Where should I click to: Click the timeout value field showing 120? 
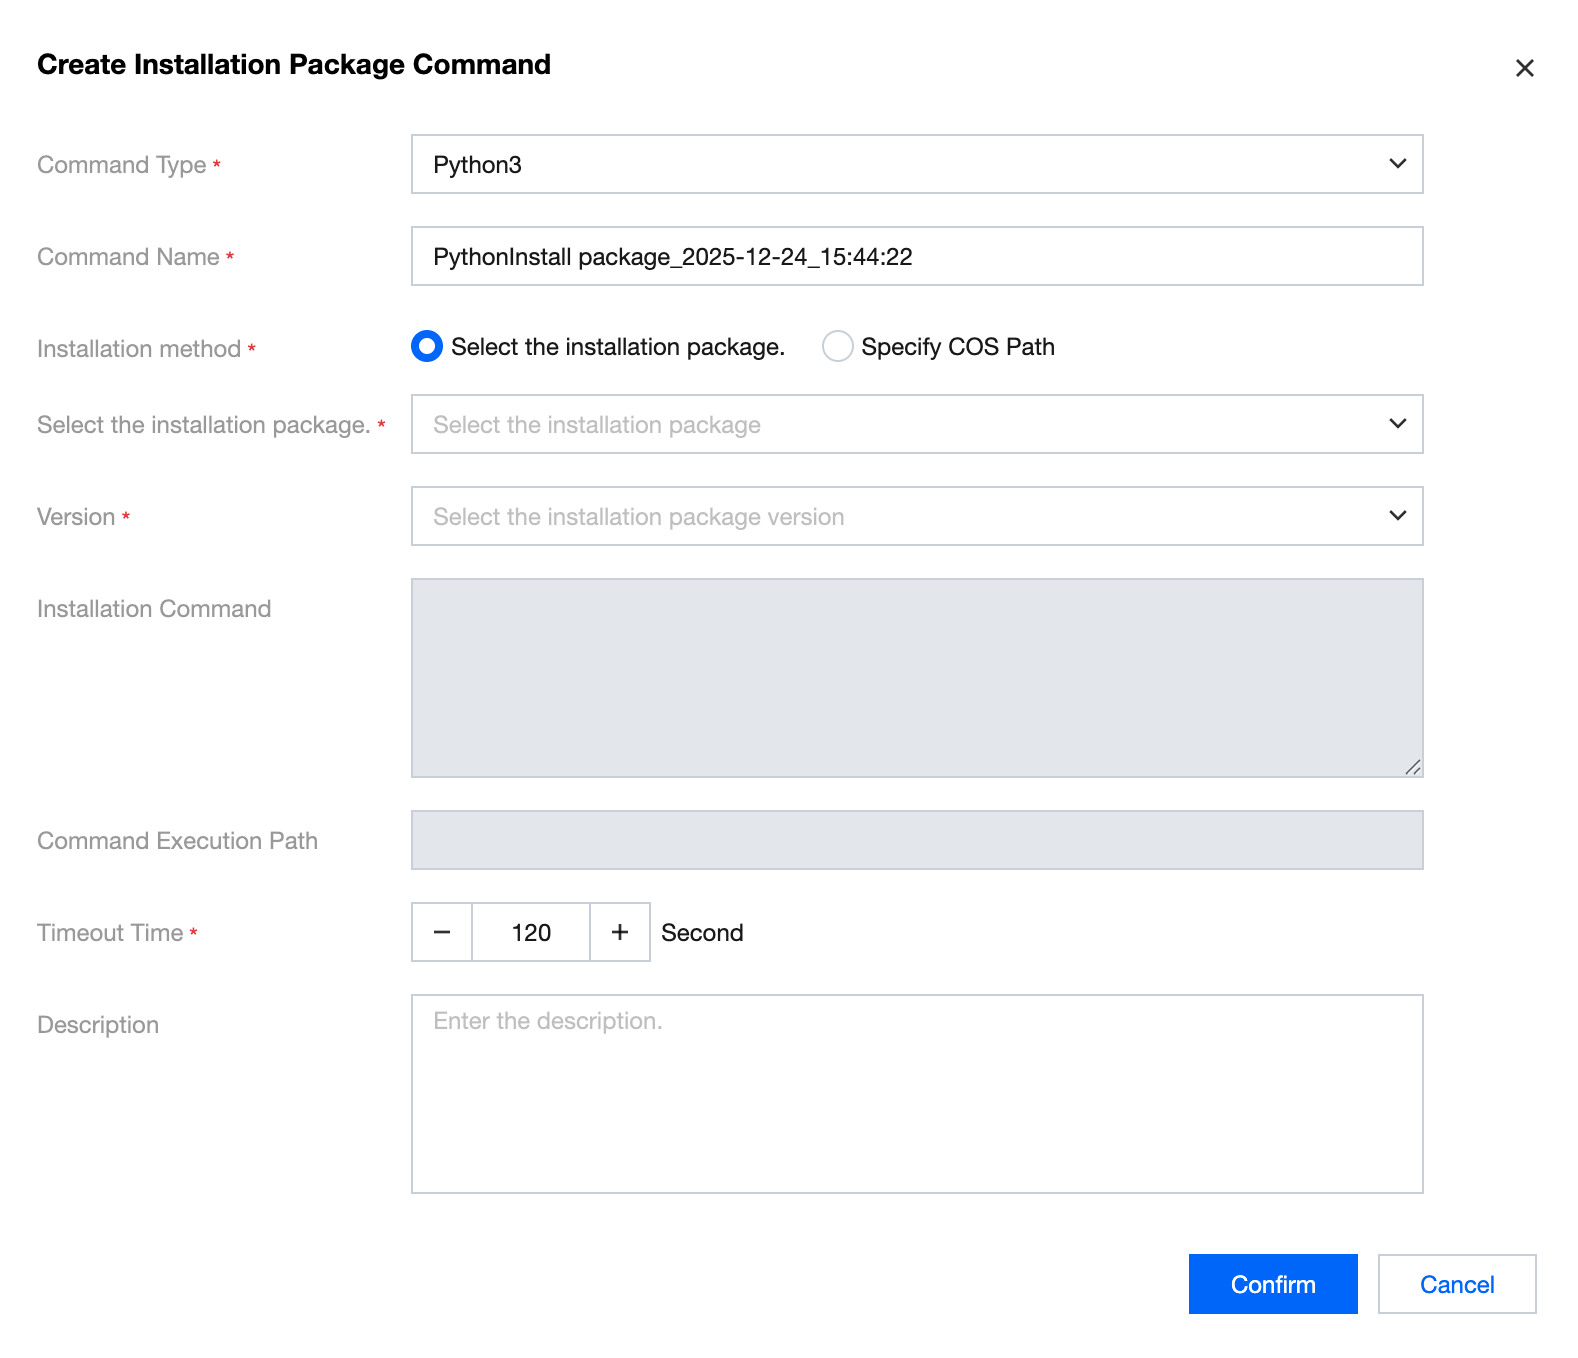click(x=531, y=932)
